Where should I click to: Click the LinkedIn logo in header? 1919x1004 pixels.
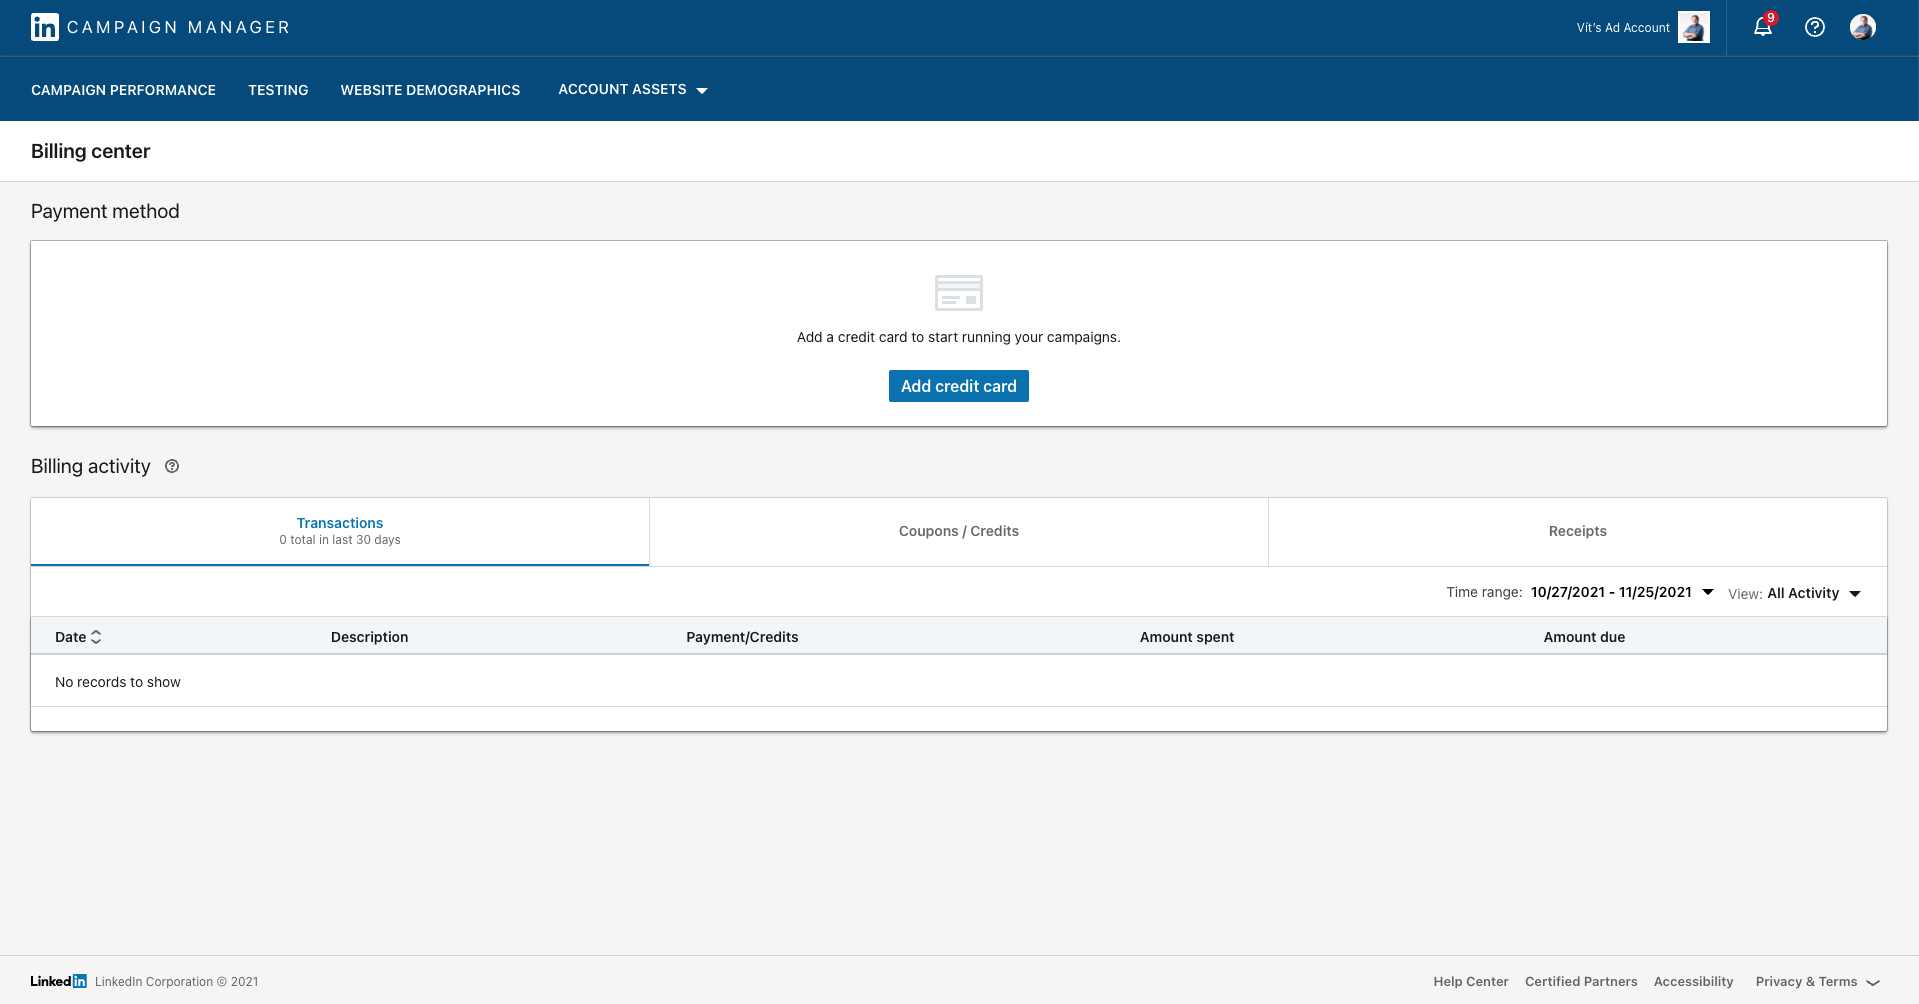tap(44, 27)
